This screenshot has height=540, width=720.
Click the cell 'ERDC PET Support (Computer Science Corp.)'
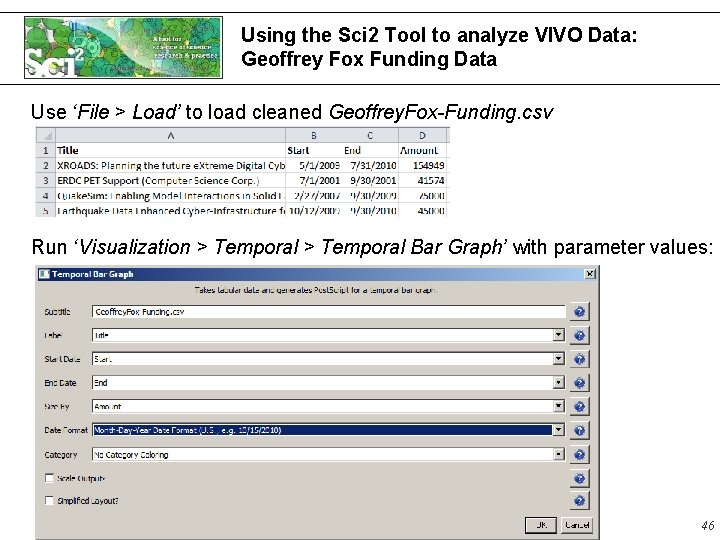click(170, 180)
